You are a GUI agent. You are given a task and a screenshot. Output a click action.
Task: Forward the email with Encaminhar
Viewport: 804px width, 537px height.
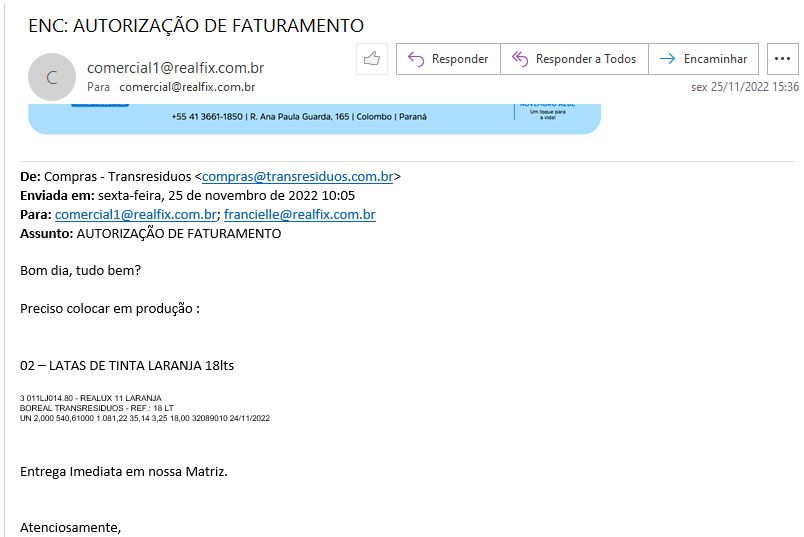[x=704, y=59]
